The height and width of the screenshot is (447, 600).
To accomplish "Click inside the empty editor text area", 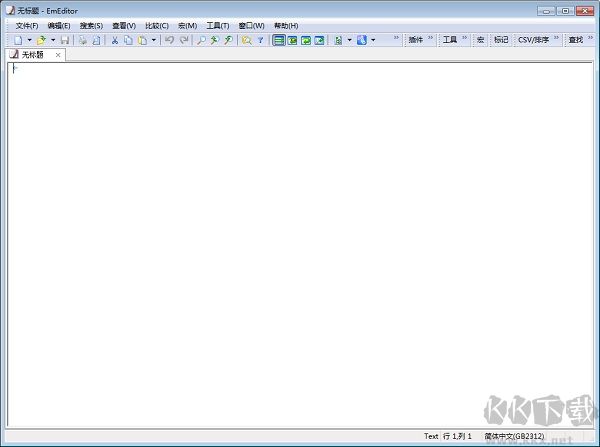I will click(x=300, y=245).
